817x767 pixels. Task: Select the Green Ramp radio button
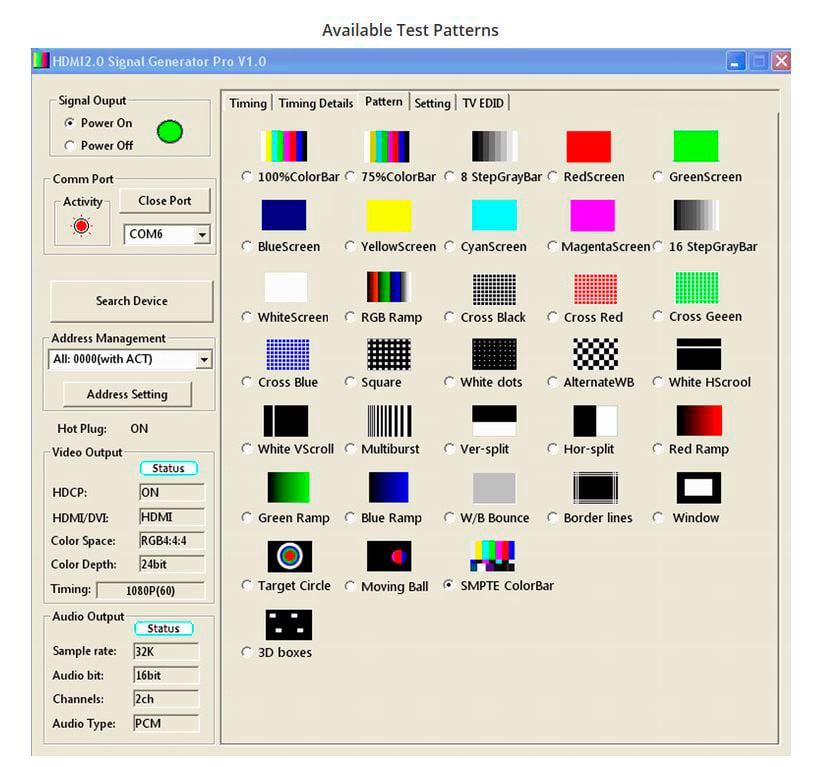click(246, 517)
